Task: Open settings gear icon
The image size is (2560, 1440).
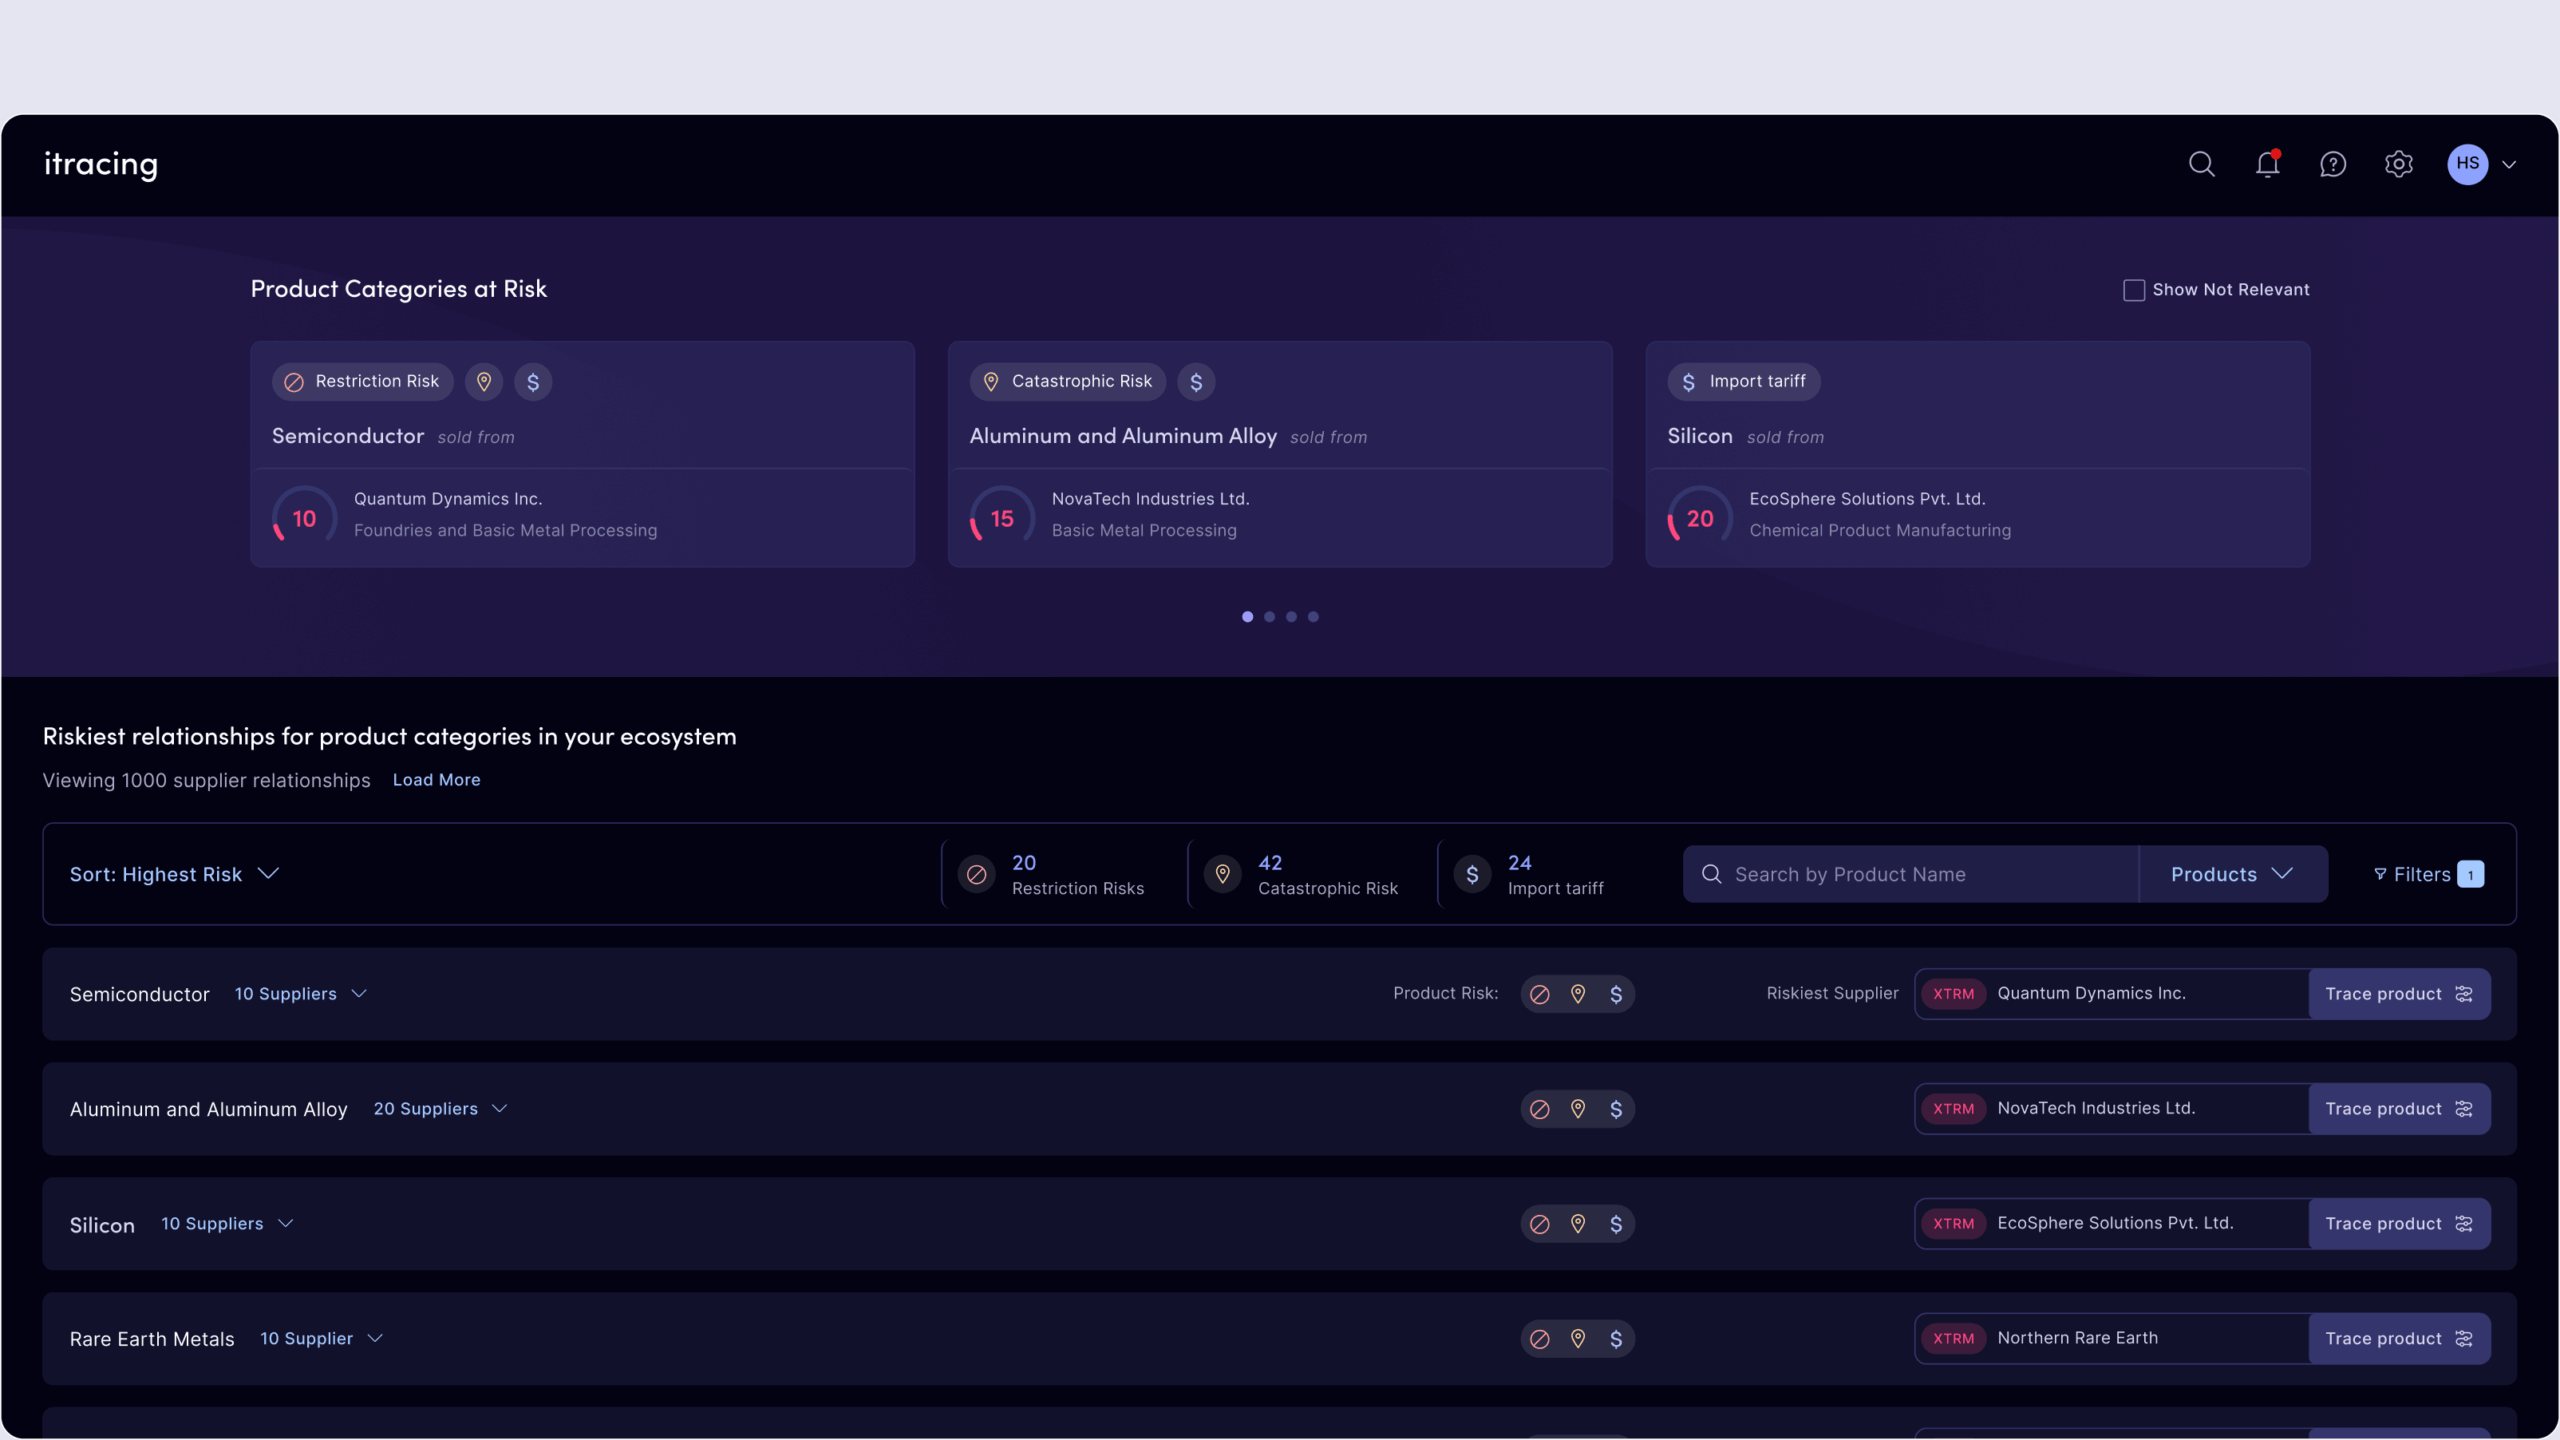Action: (2398, 164)
